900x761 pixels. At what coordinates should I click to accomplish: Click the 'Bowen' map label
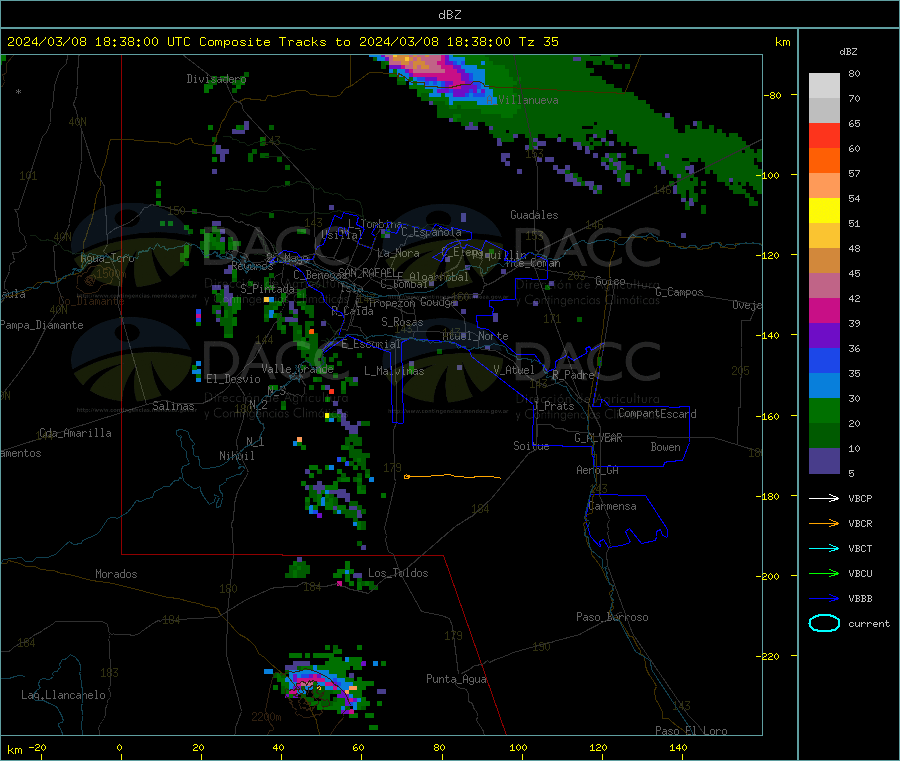[x=666, y=447]
